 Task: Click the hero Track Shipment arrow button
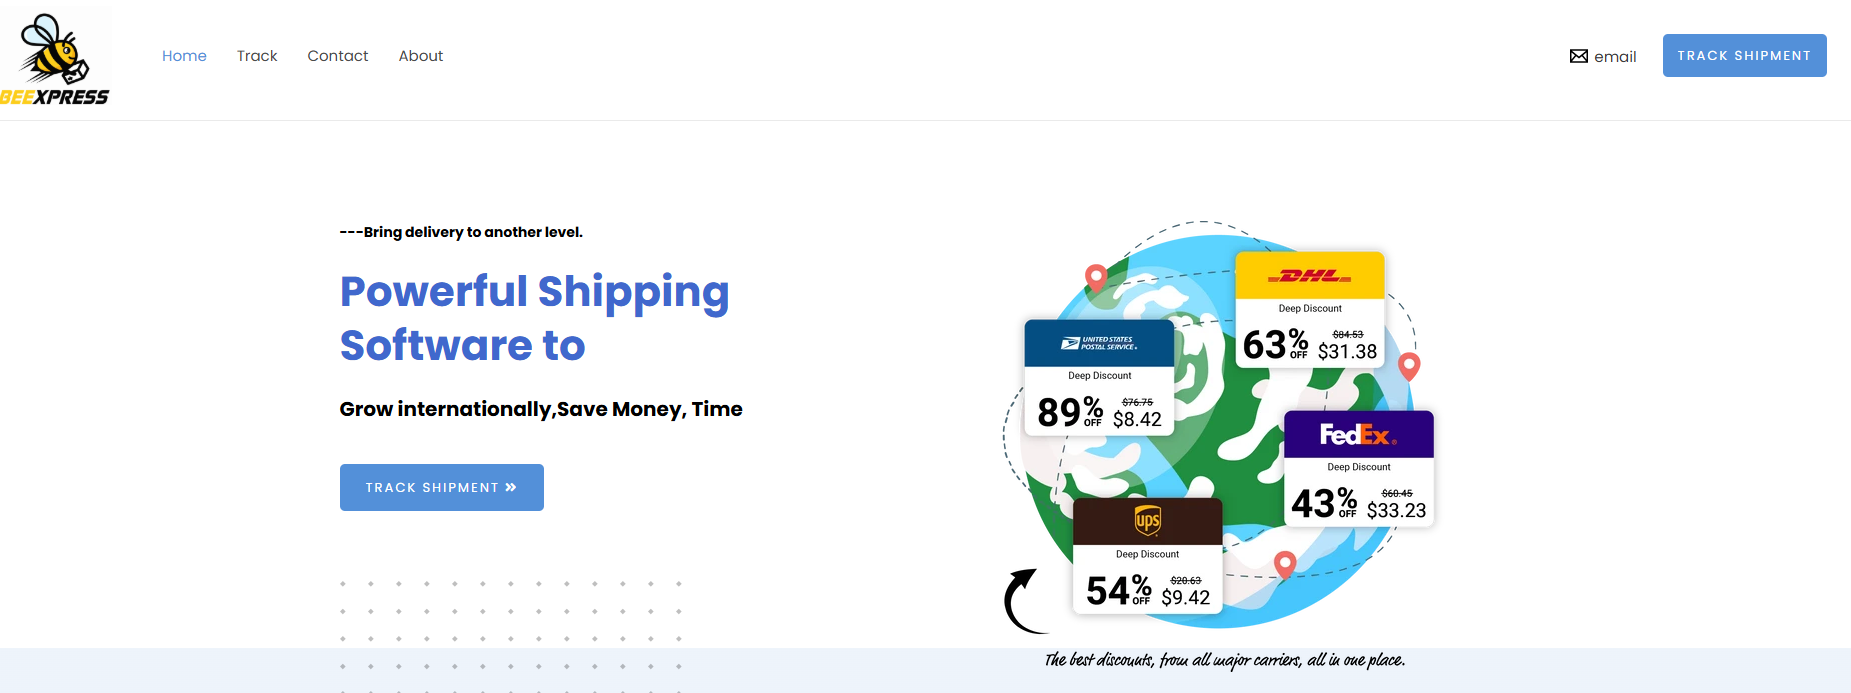click(441, 487)
